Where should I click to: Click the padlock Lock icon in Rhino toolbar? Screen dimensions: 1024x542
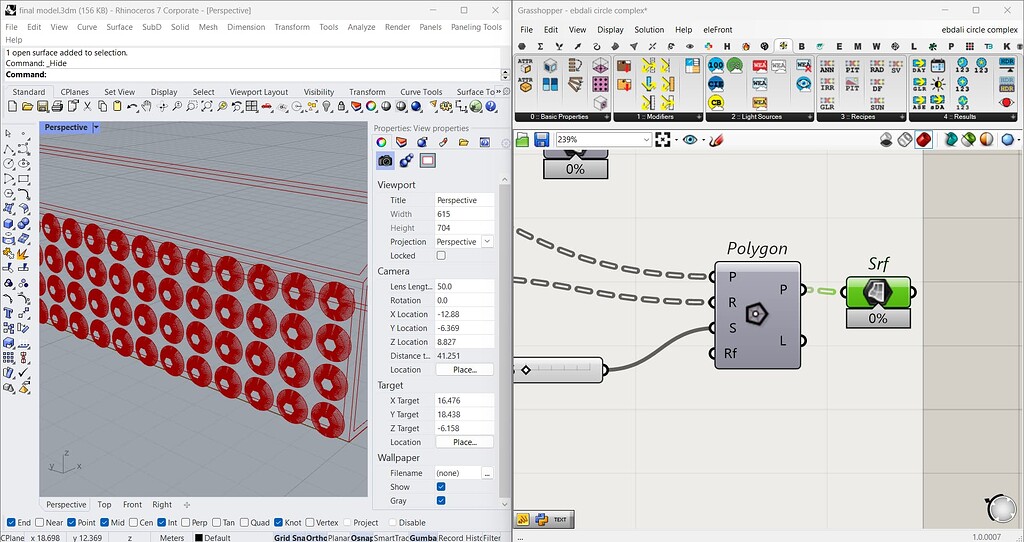click(x=342, y=106)
